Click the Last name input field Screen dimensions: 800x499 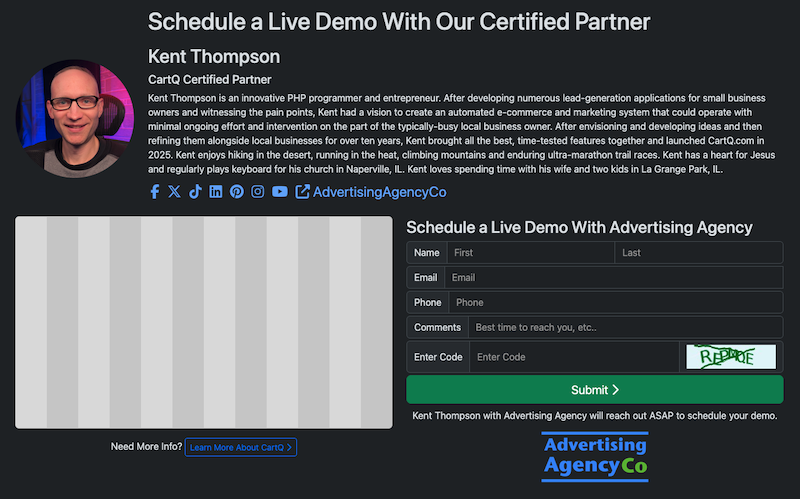click(x=698, y=253)
